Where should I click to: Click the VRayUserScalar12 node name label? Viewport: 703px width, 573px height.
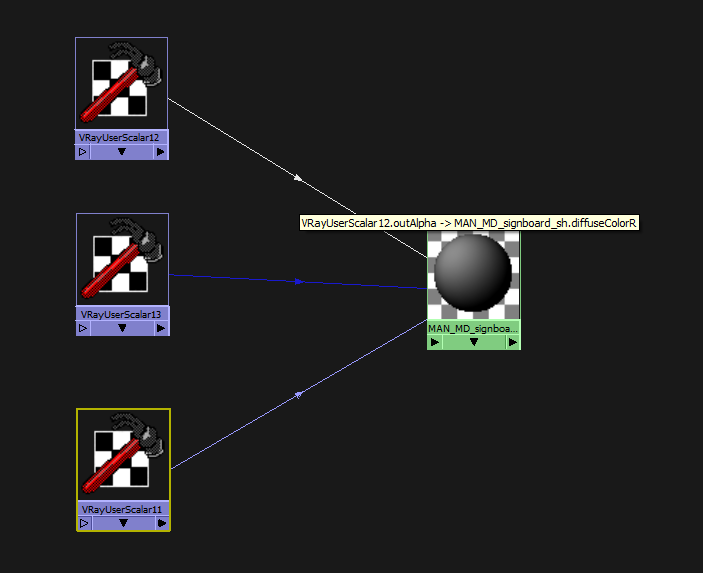119,138
